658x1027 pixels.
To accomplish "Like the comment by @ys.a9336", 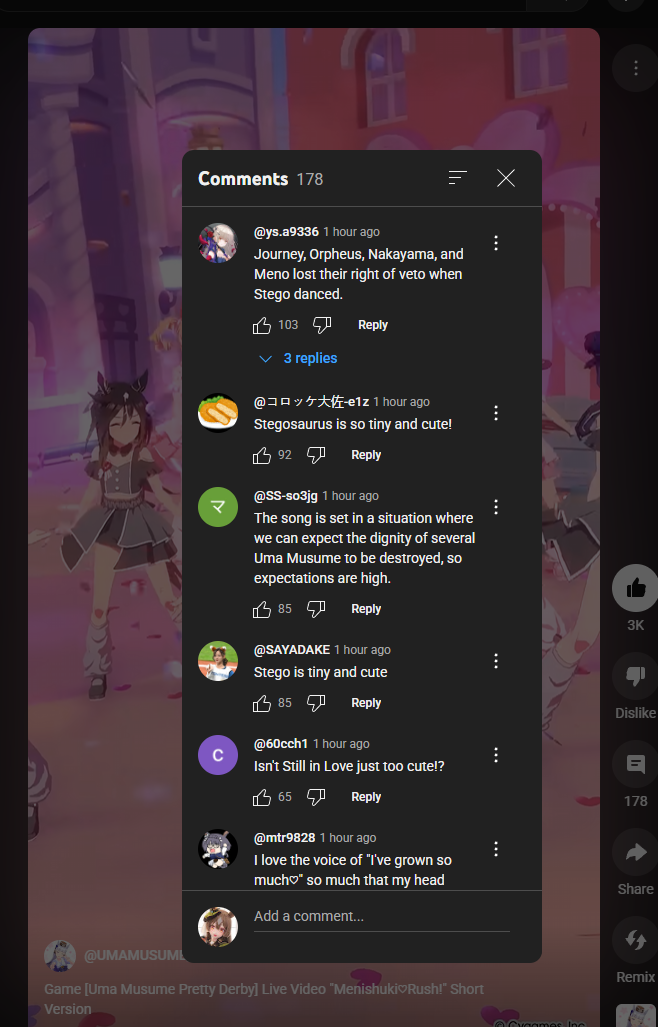I will tap(262, 326).
